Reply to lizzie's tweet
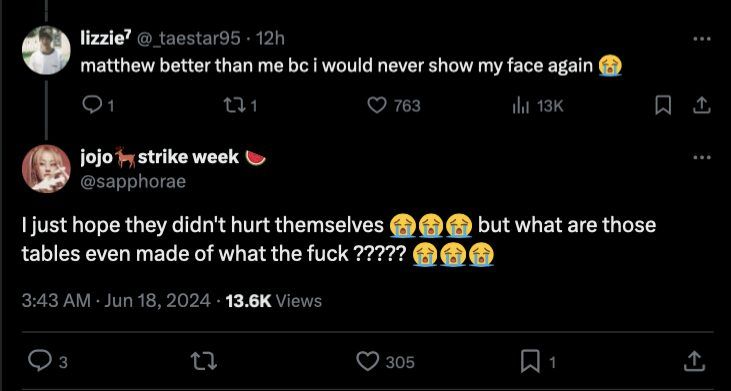Screen dimensions: 731x391 click(x=97, y=106)
